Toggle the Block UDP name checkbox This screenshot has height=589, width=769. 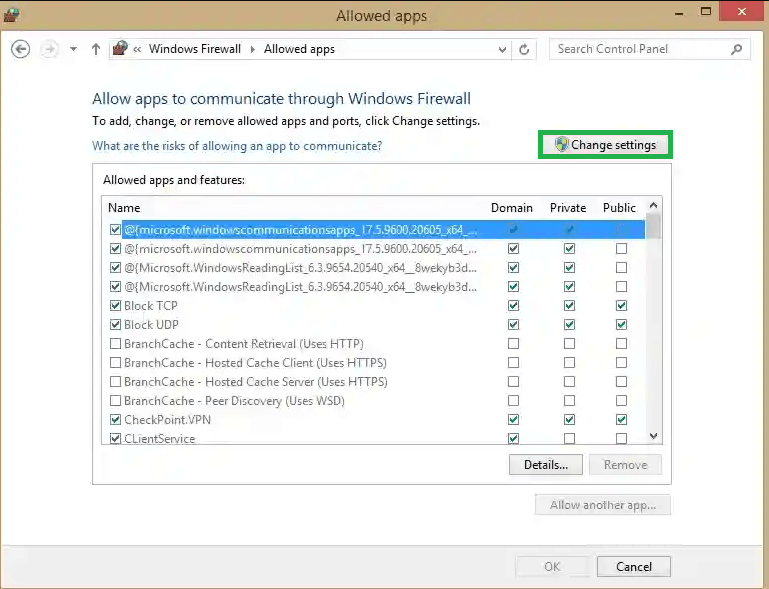[115, 325]
